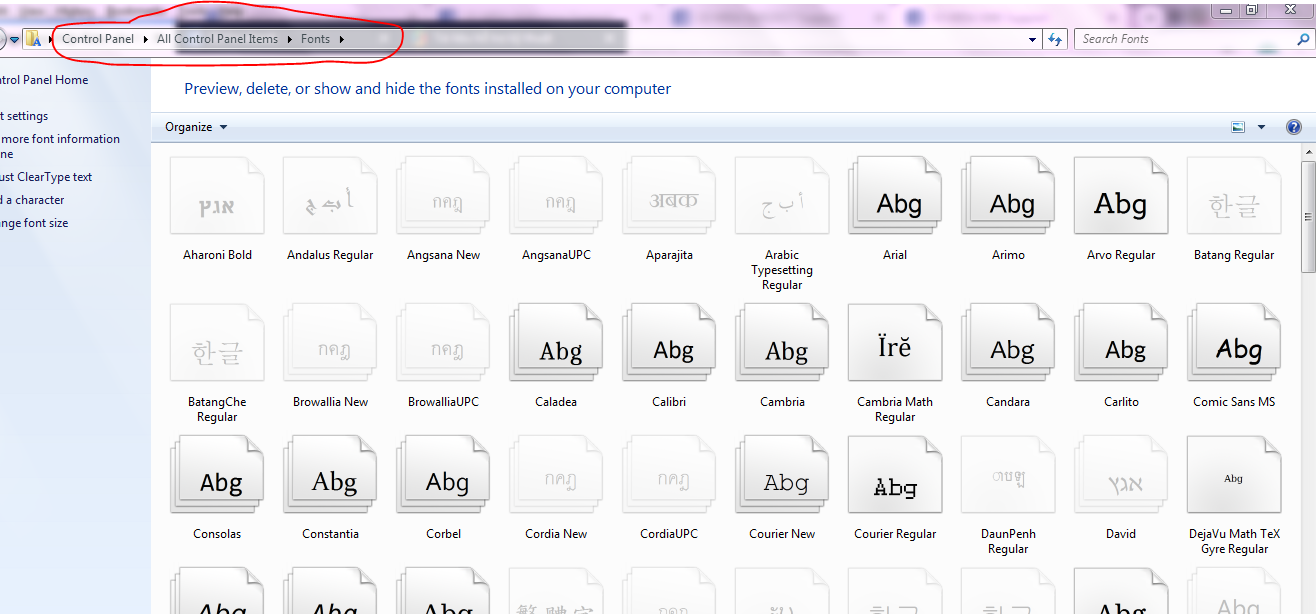The width and height of the screenshot is (1316, 614).
Task: Go to Control Panel breadcrumb
Action: click(98, 39)
